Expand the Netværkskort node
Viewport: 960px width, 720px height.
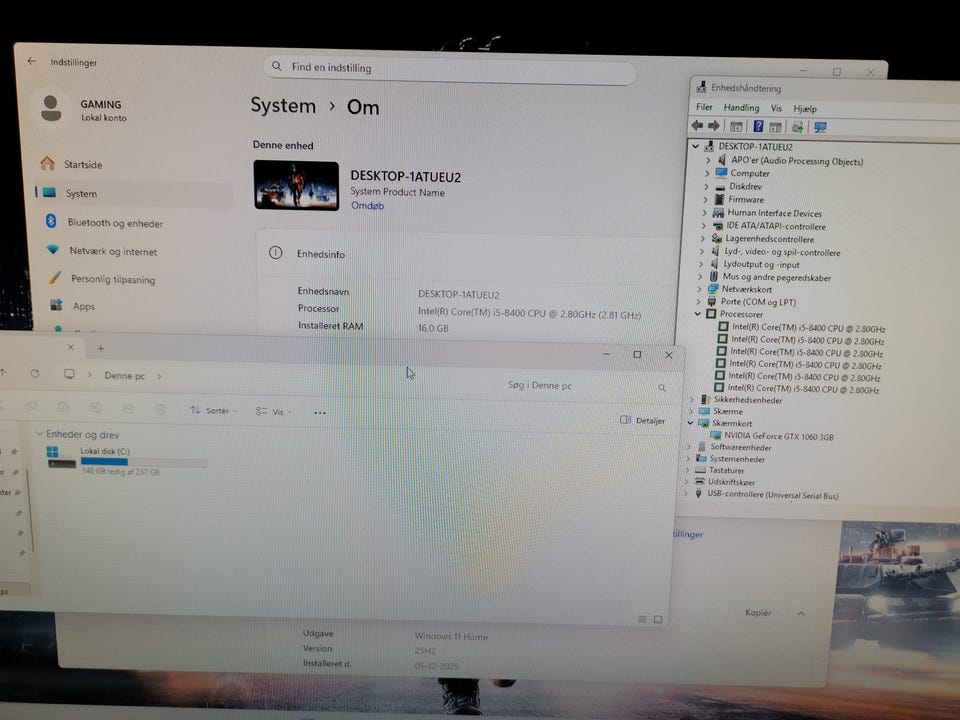pos(699,289)
